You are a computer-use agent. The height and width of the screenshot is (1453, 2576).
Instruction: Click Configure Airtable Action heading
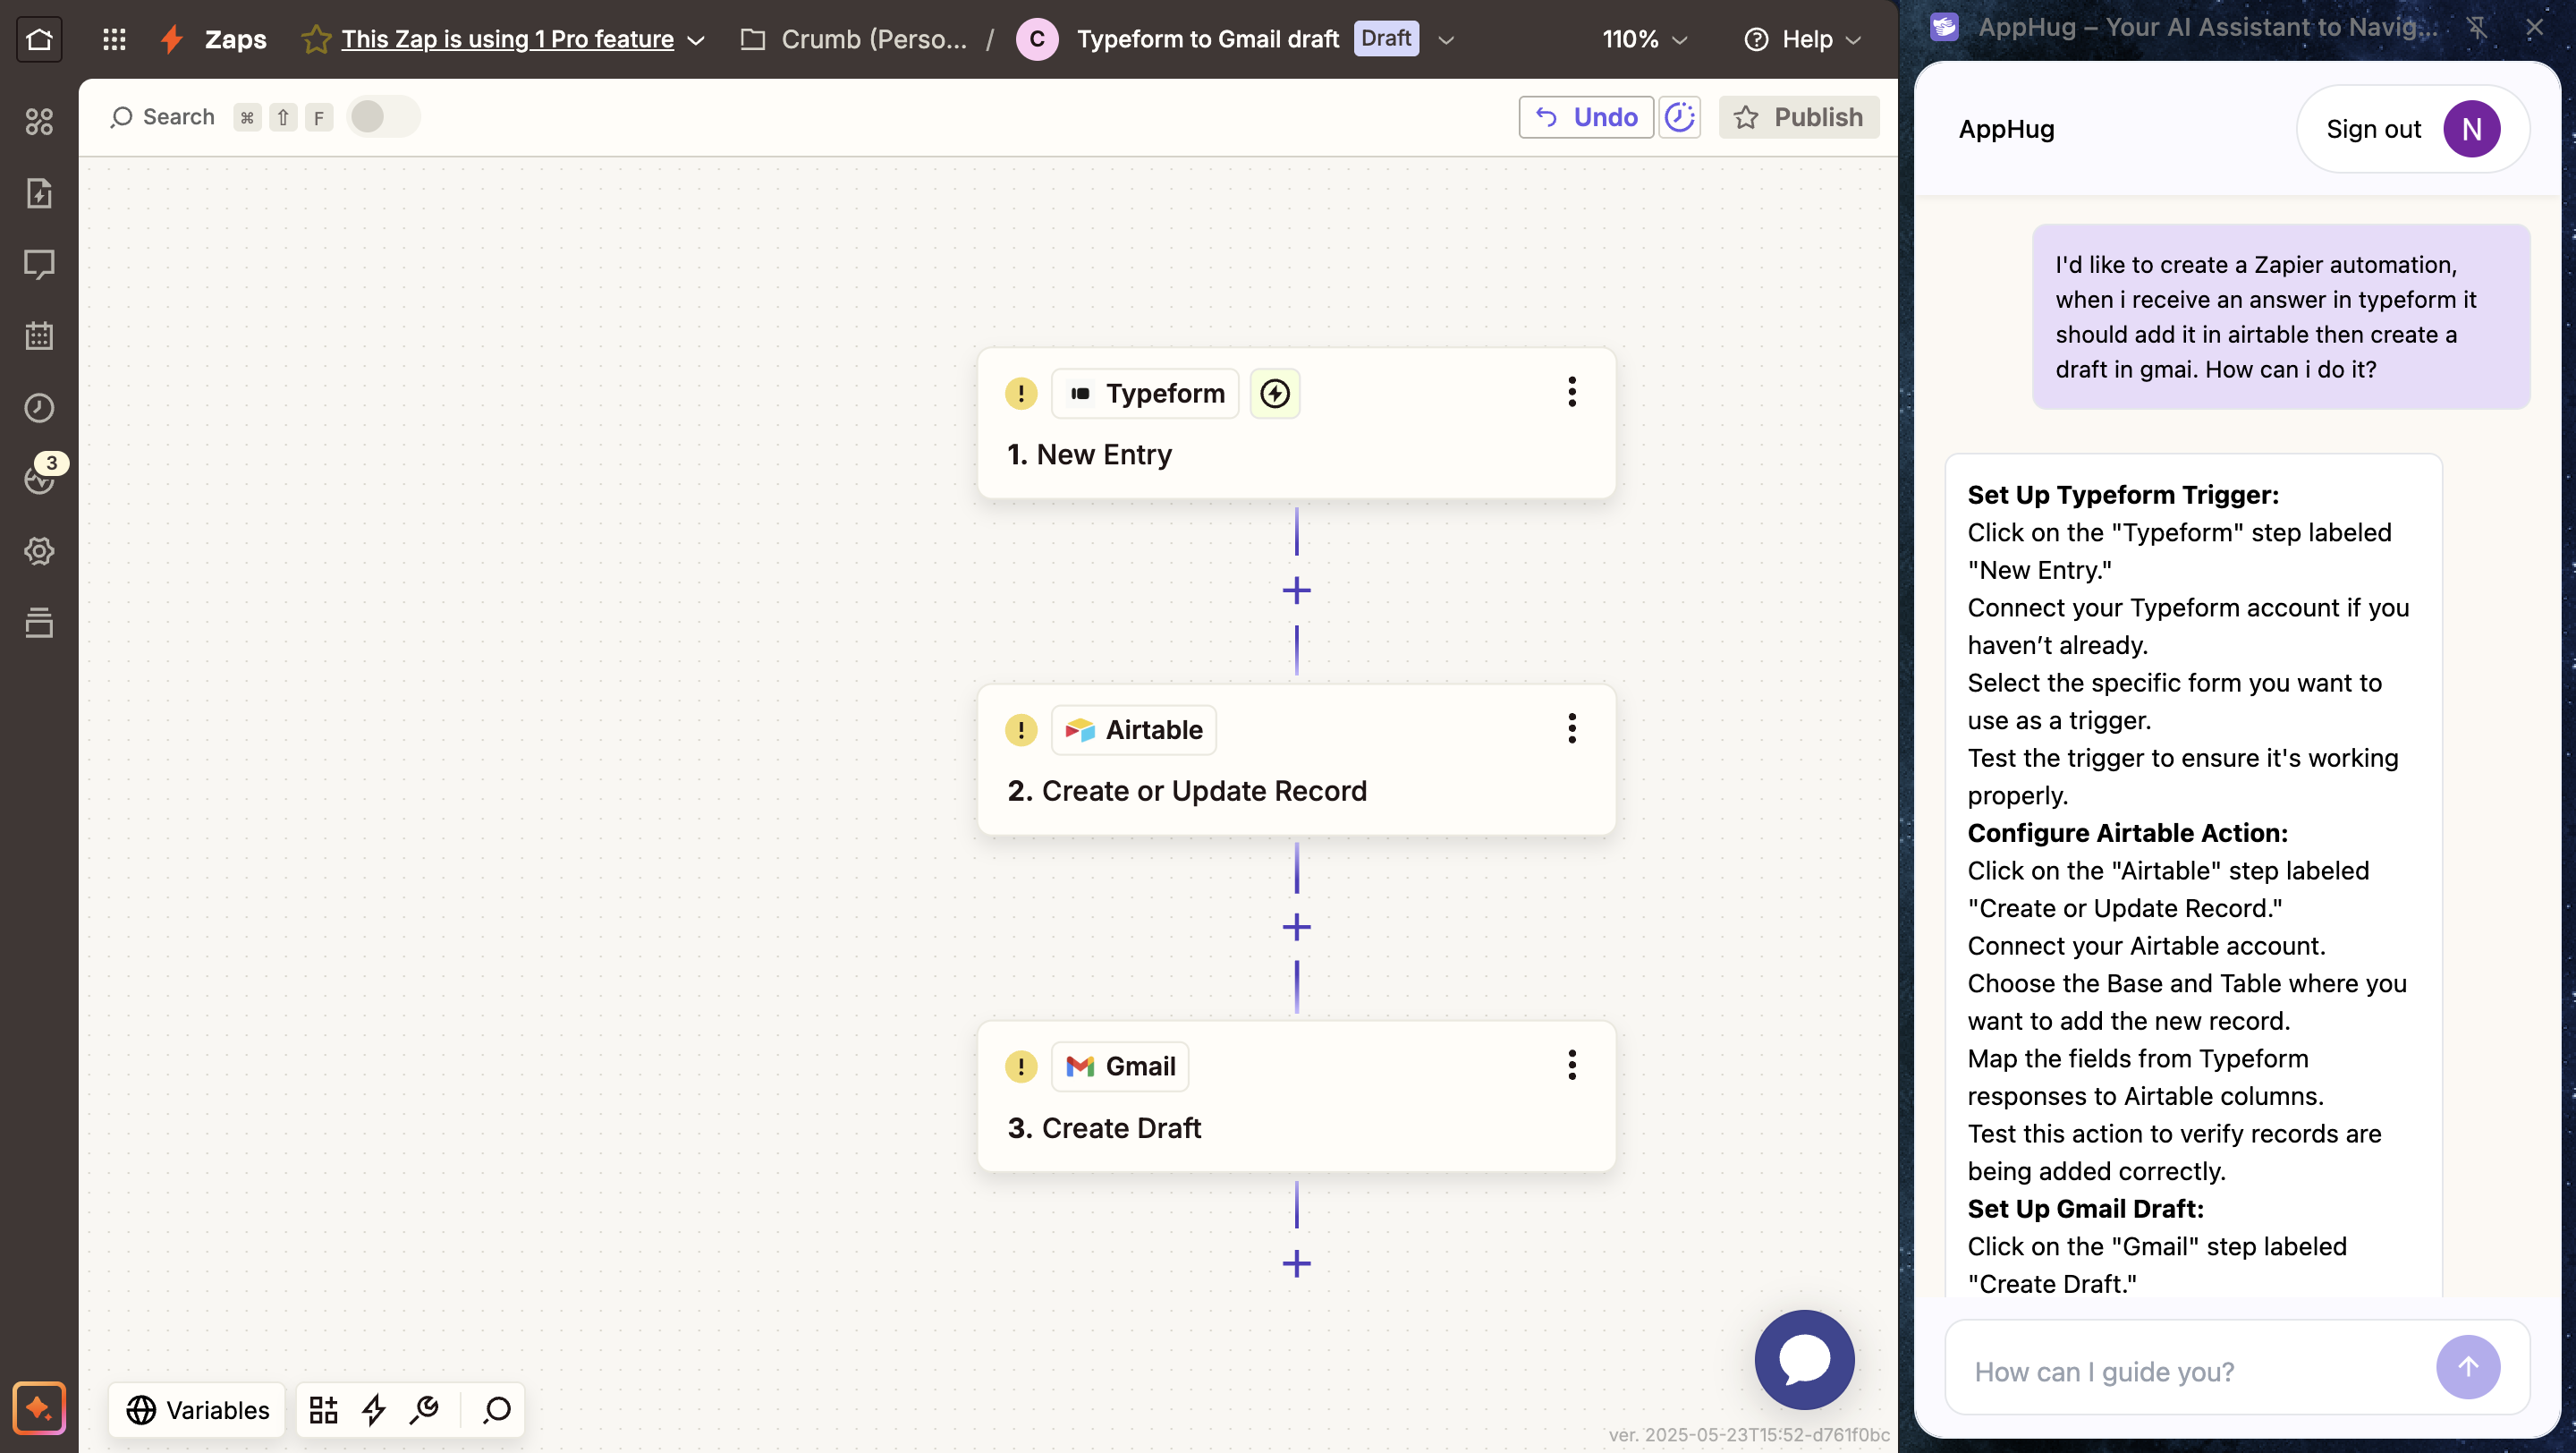point(2127,833)
